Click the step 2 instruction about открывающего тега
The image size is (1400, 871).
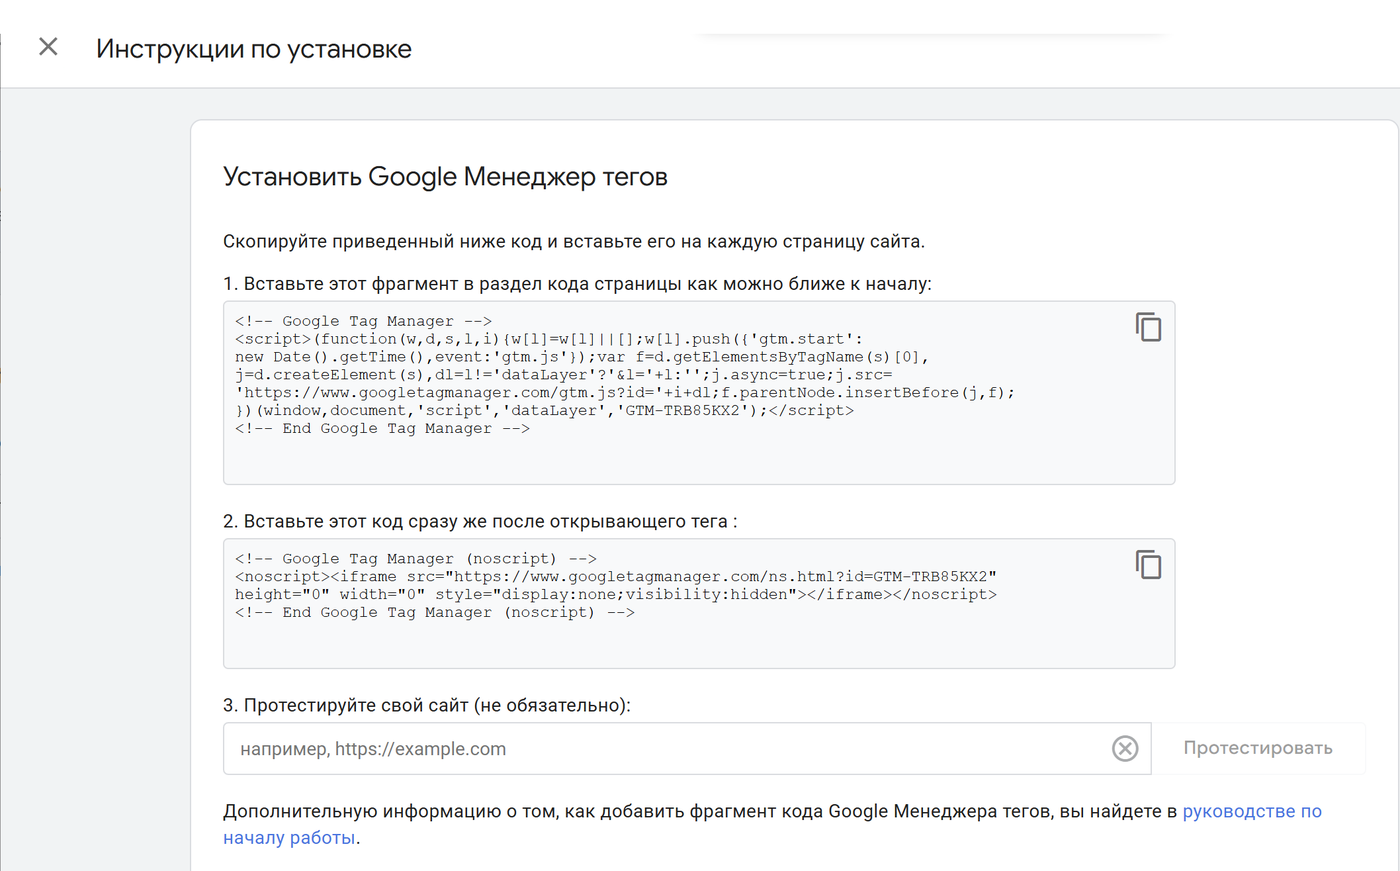[x=480, y=521]
